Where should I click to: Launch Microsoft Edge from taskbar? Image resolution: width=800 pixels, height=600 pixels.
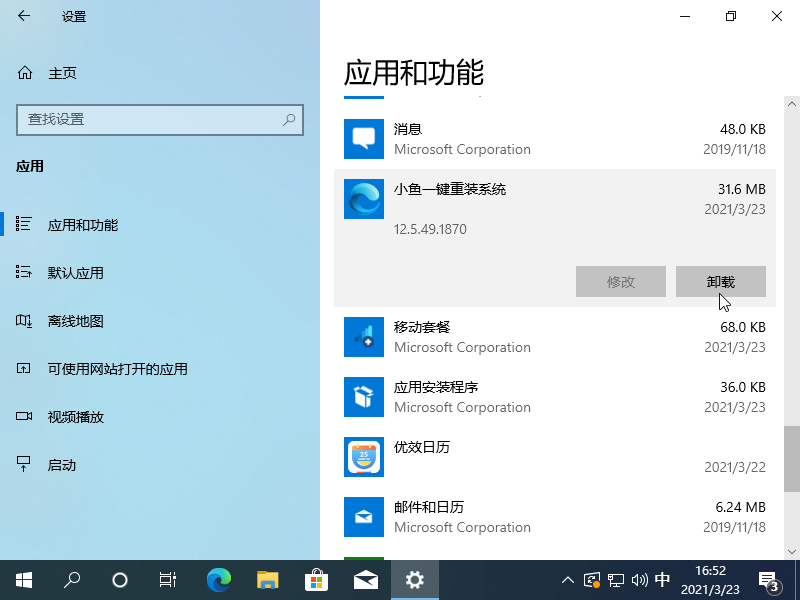point(218,580)
